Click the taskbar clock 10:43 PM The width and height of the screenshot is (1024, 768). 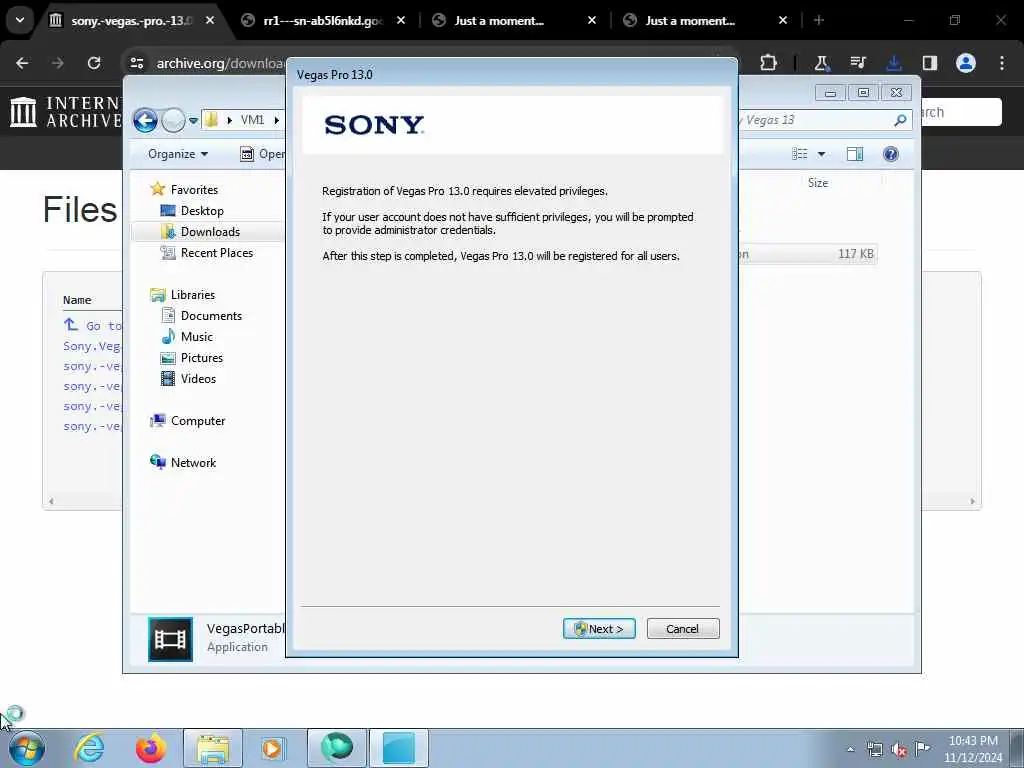pyautogui.click(x=973, y=741)
